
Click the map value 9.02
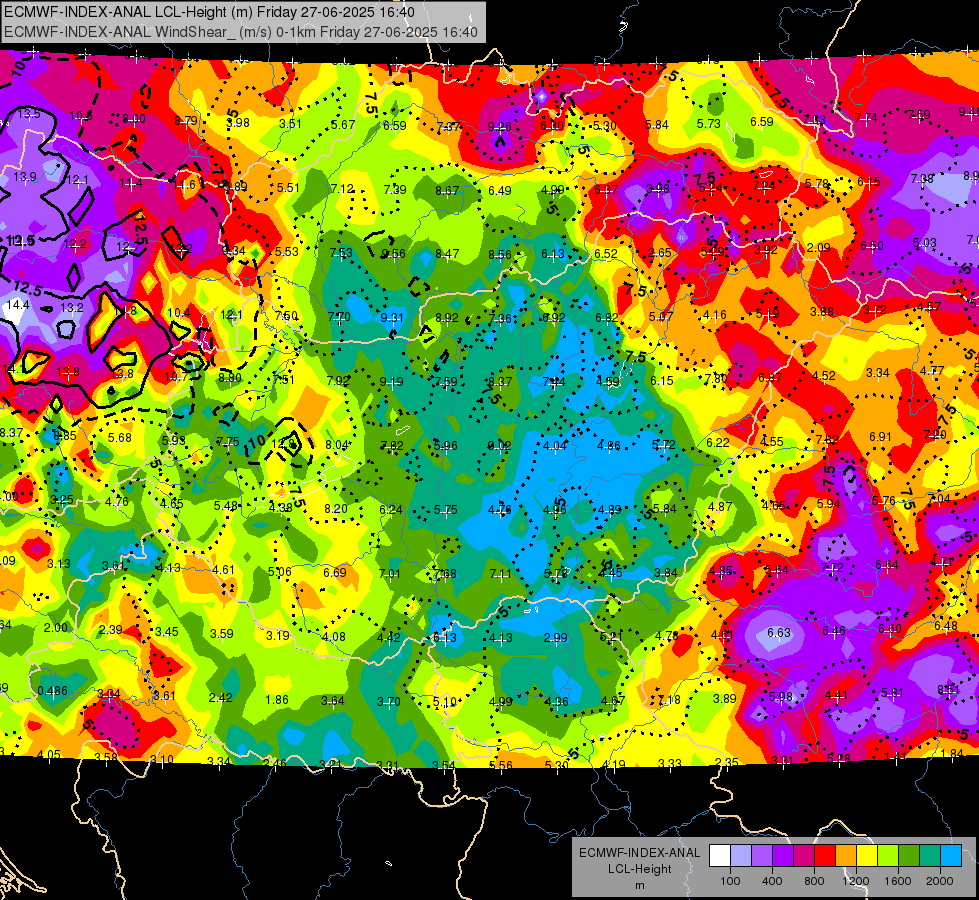click(499, 445)
